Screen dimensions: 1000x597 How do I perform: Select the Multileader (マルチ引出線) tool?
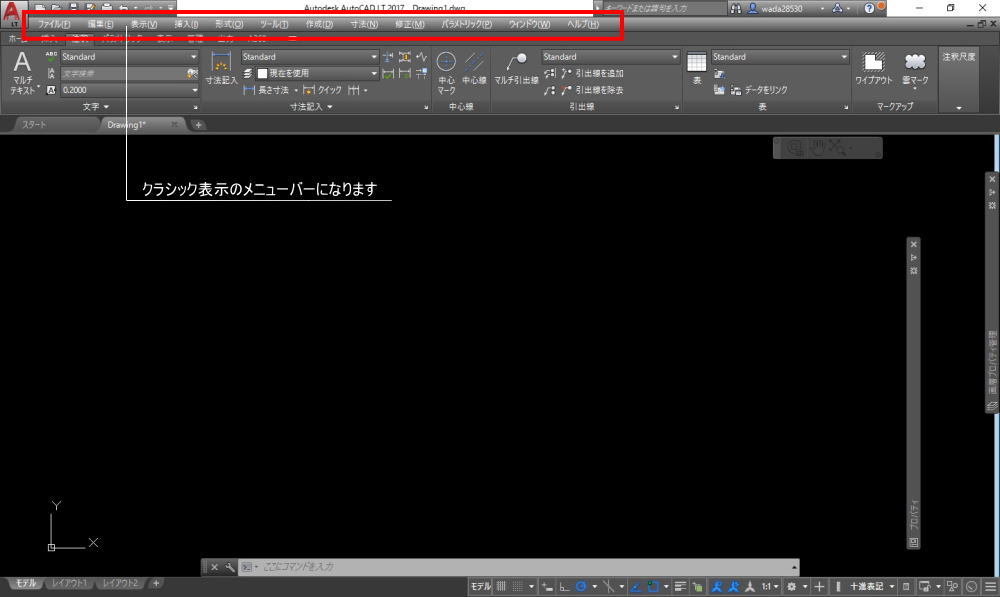[517, 69]
